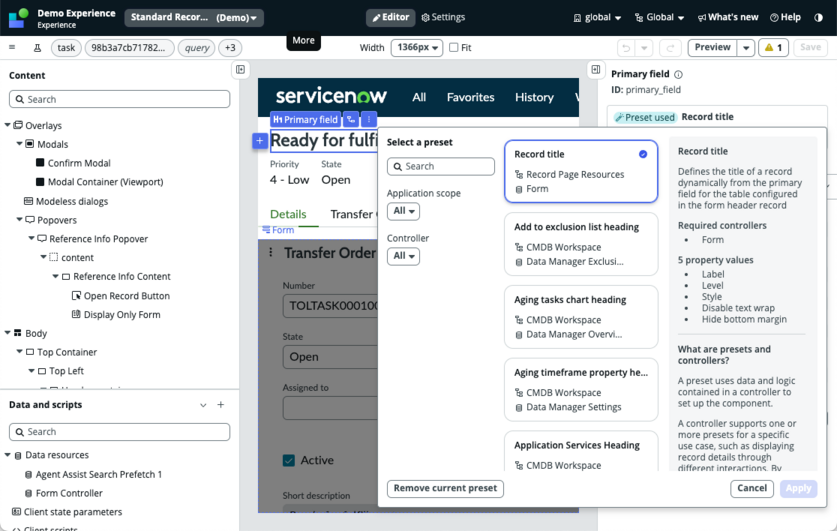Open What's new link
The height and width of the screenshot is (531, 837).
tap(728, 18)
